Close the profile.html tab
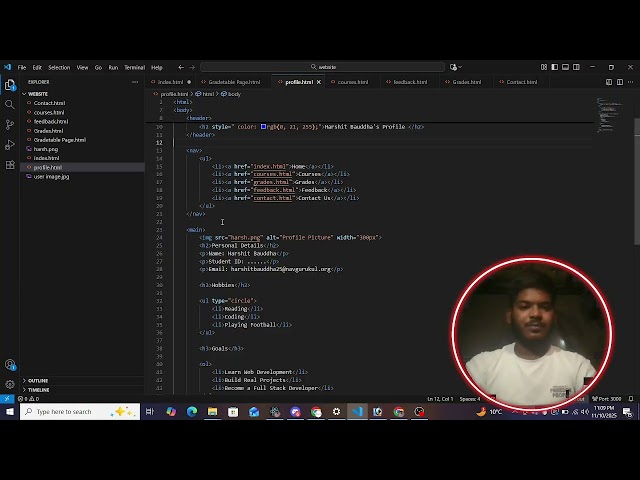Viewport: 640px width, 480px height. (319, 82)
